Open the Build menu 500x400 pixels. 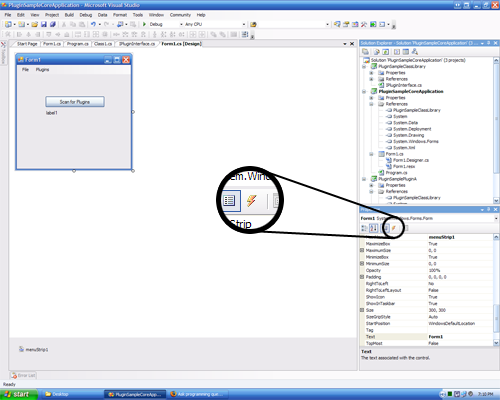69,15
